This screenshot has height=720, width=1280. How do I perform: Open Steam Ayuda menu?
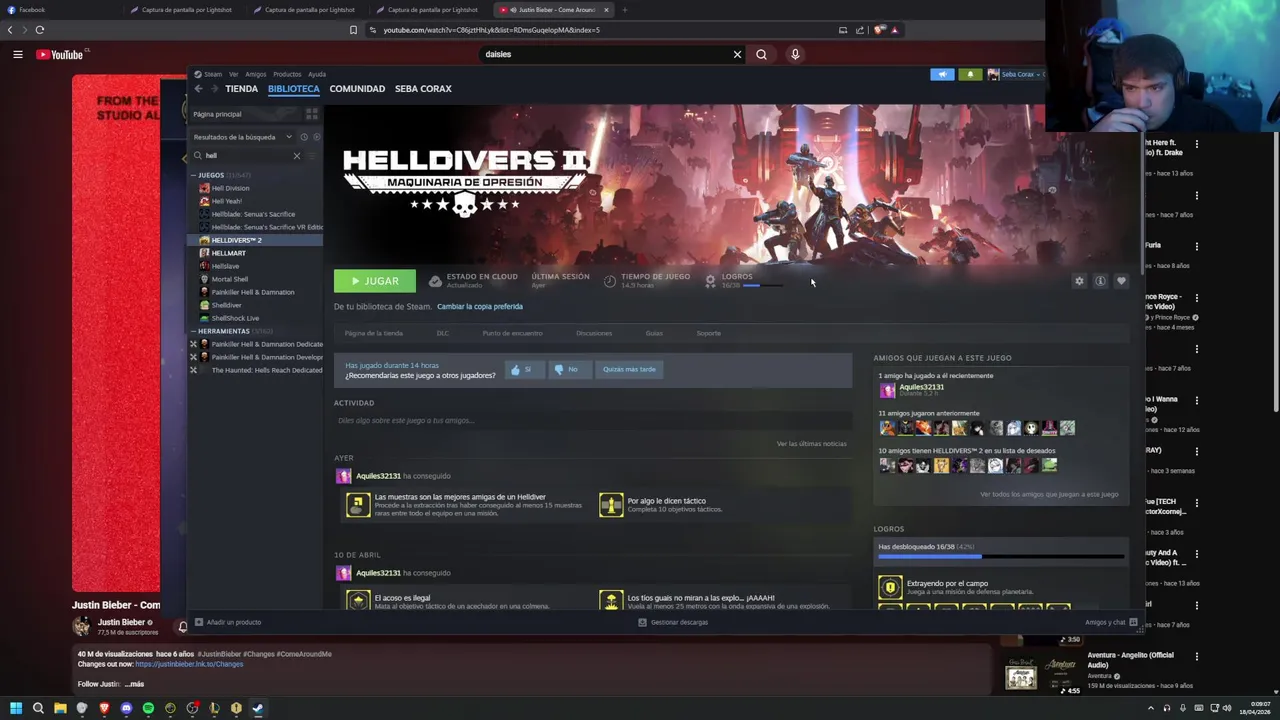point(317,74)
